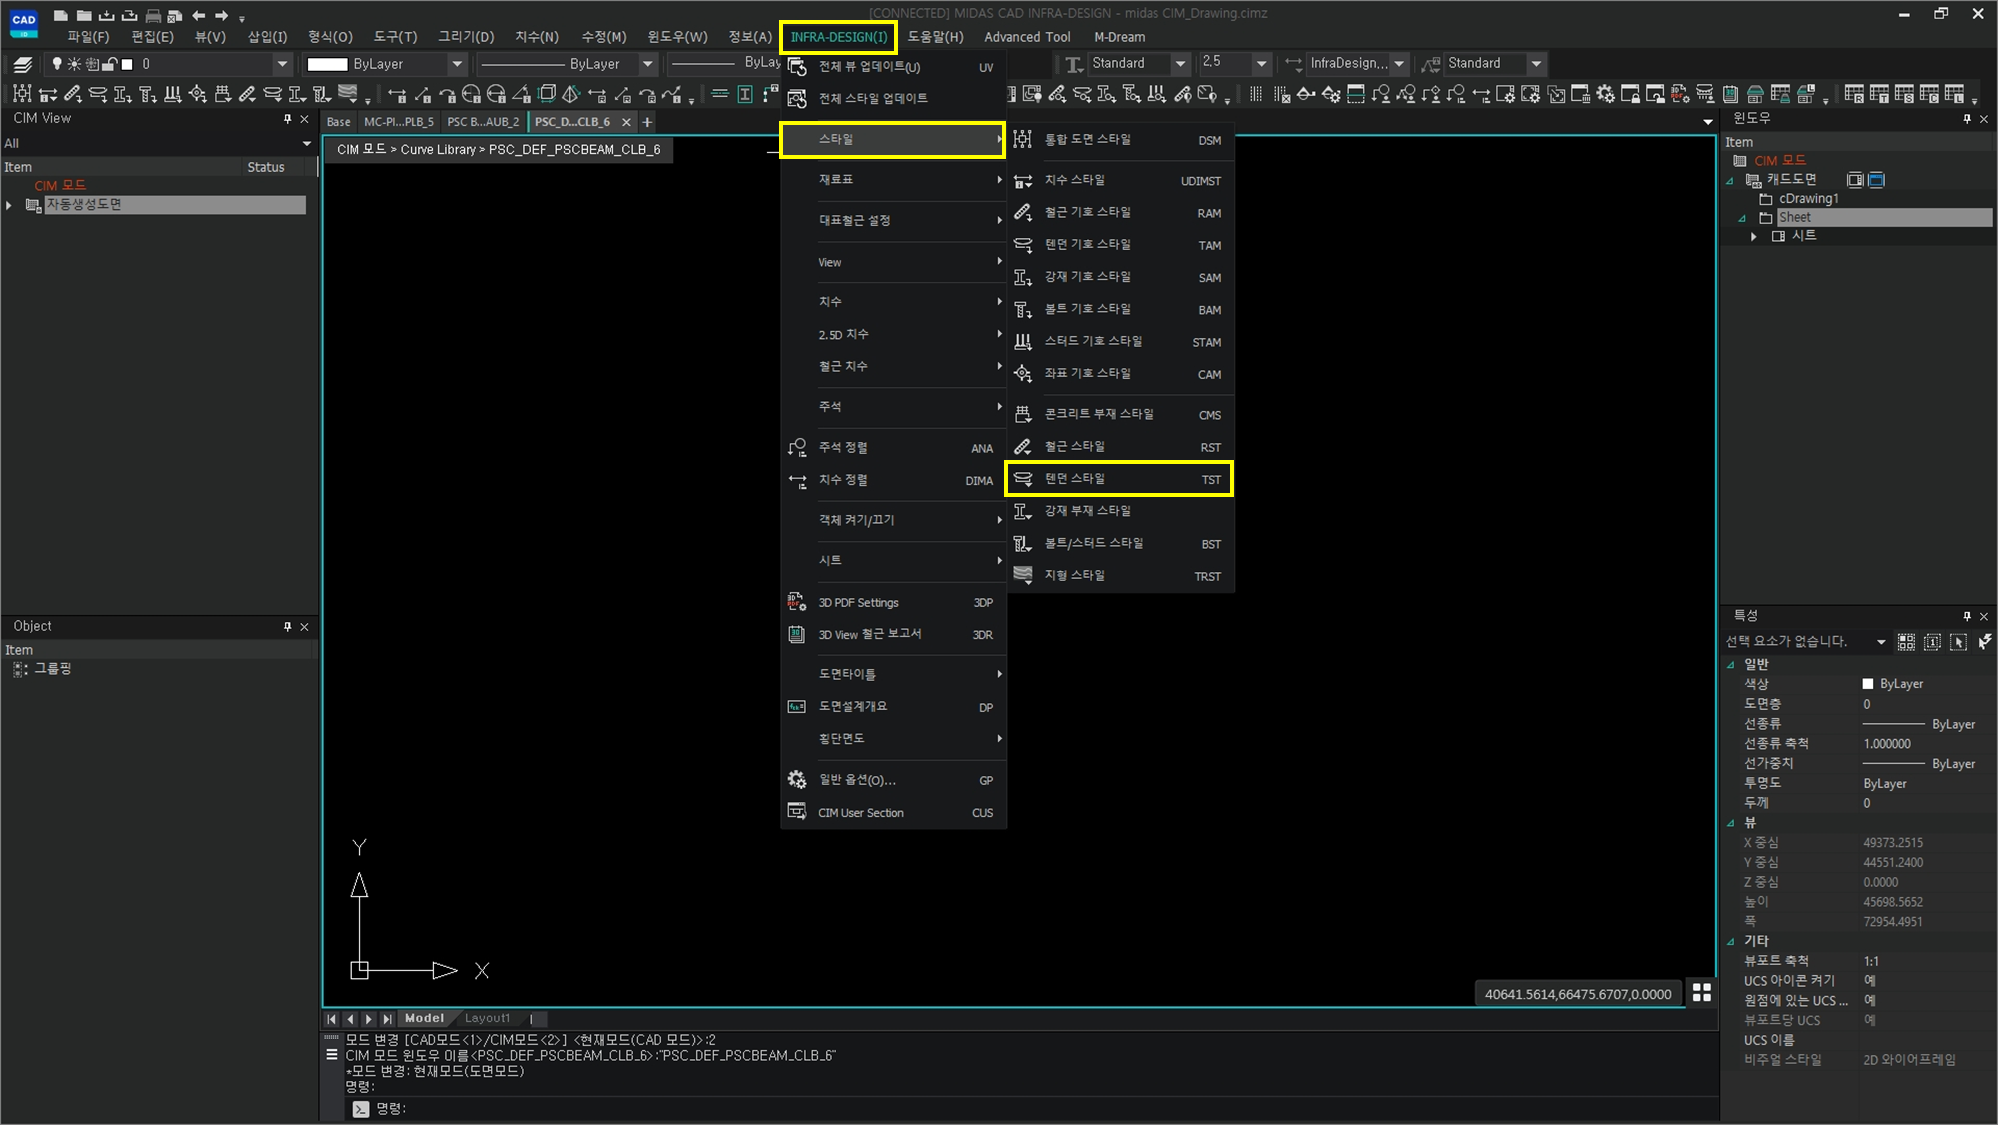
Task: Click the Model tab
Action: coord(424,1018)
